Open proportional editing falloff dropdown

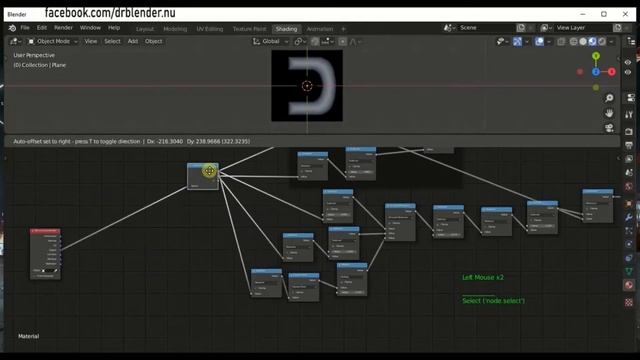(x=355, y=41)
